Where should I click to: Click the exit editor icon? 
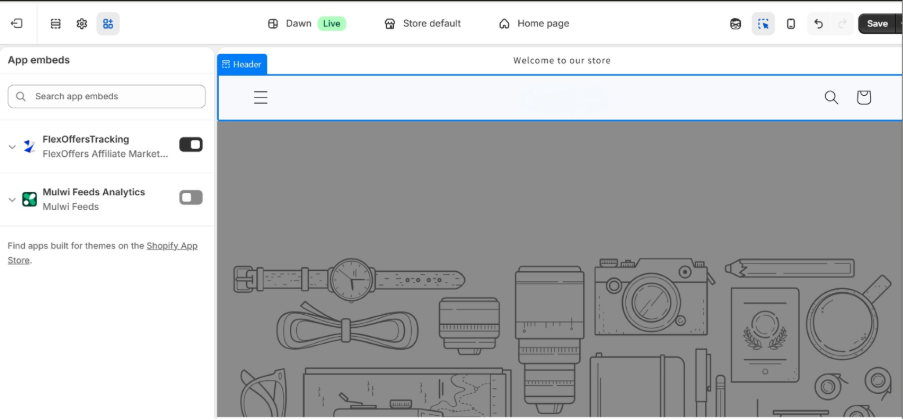[x=17, y=23]
